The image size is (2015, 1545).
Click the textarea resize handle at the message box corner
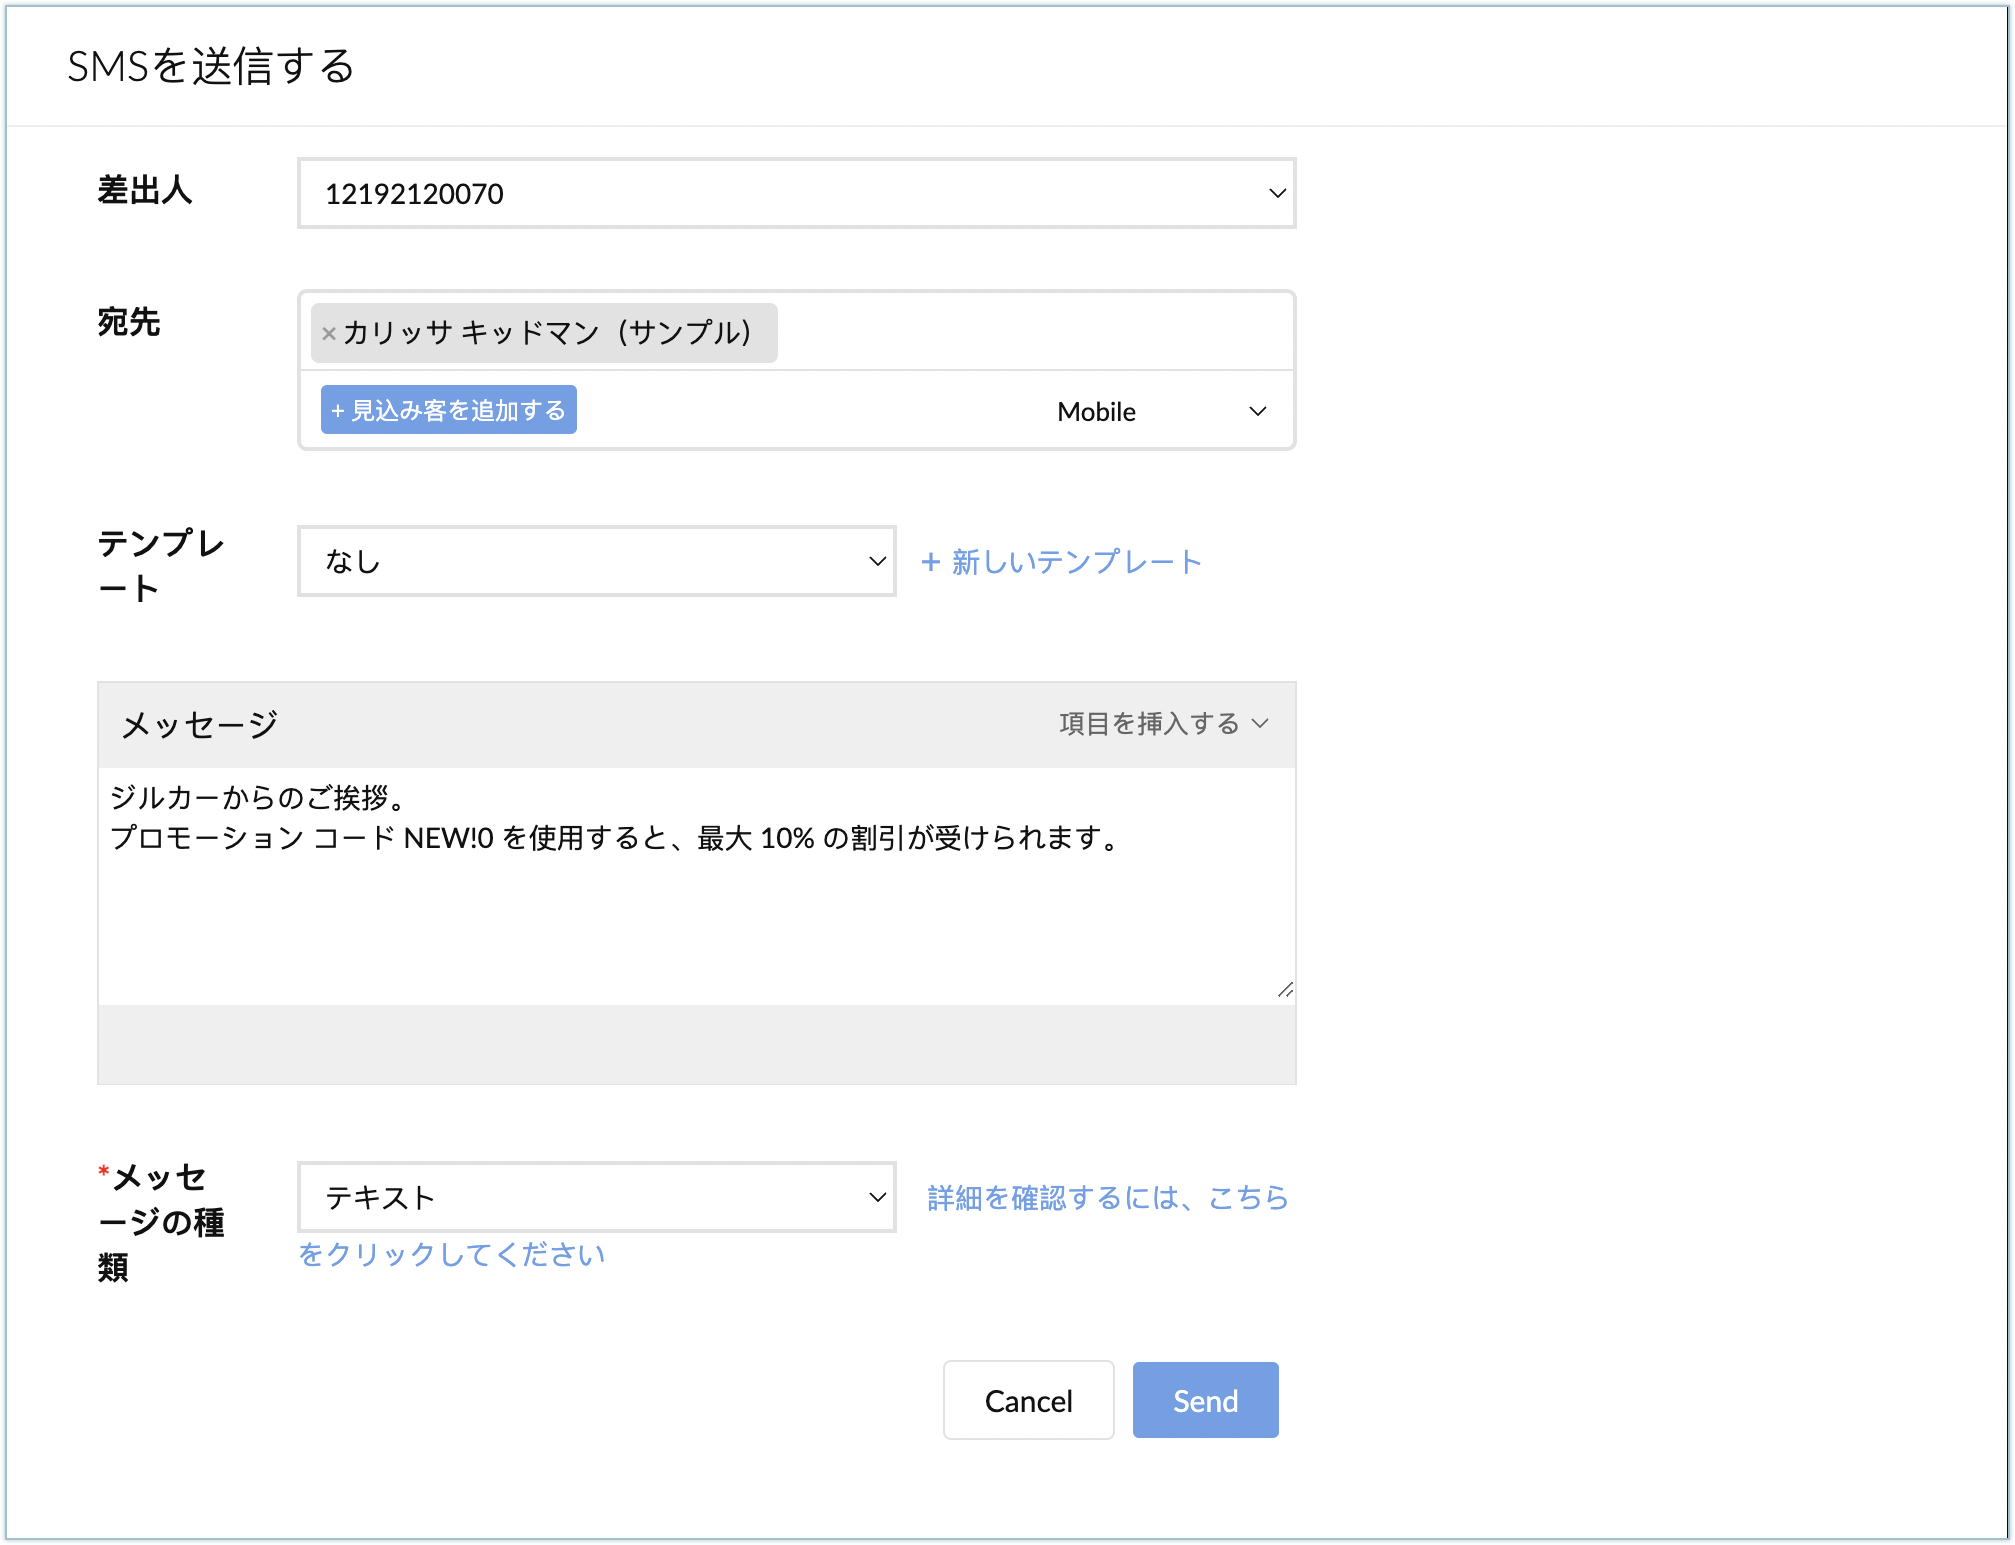pyautogui.click(x=1285, y=990)
